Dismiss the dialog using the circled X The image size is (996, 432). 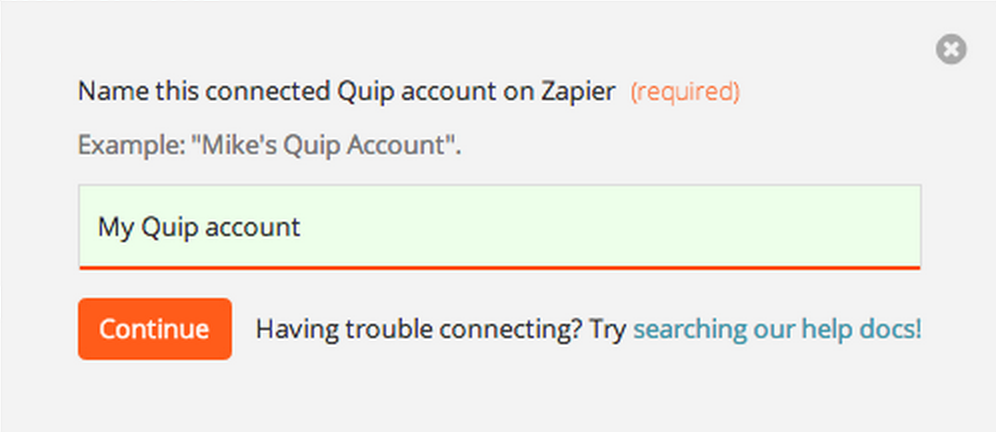(951, 49)
